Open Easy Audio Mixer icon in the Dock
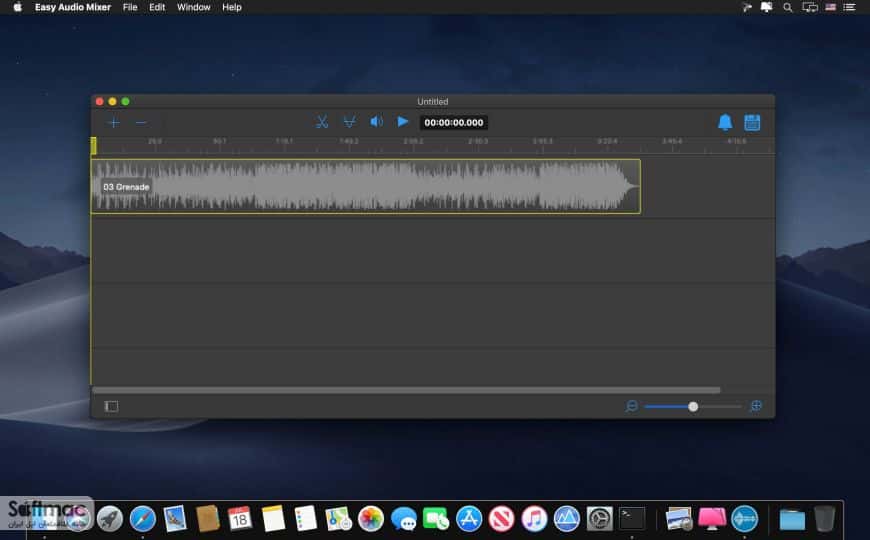This screenshot has width=870, height=540. [x=744, y=519]
